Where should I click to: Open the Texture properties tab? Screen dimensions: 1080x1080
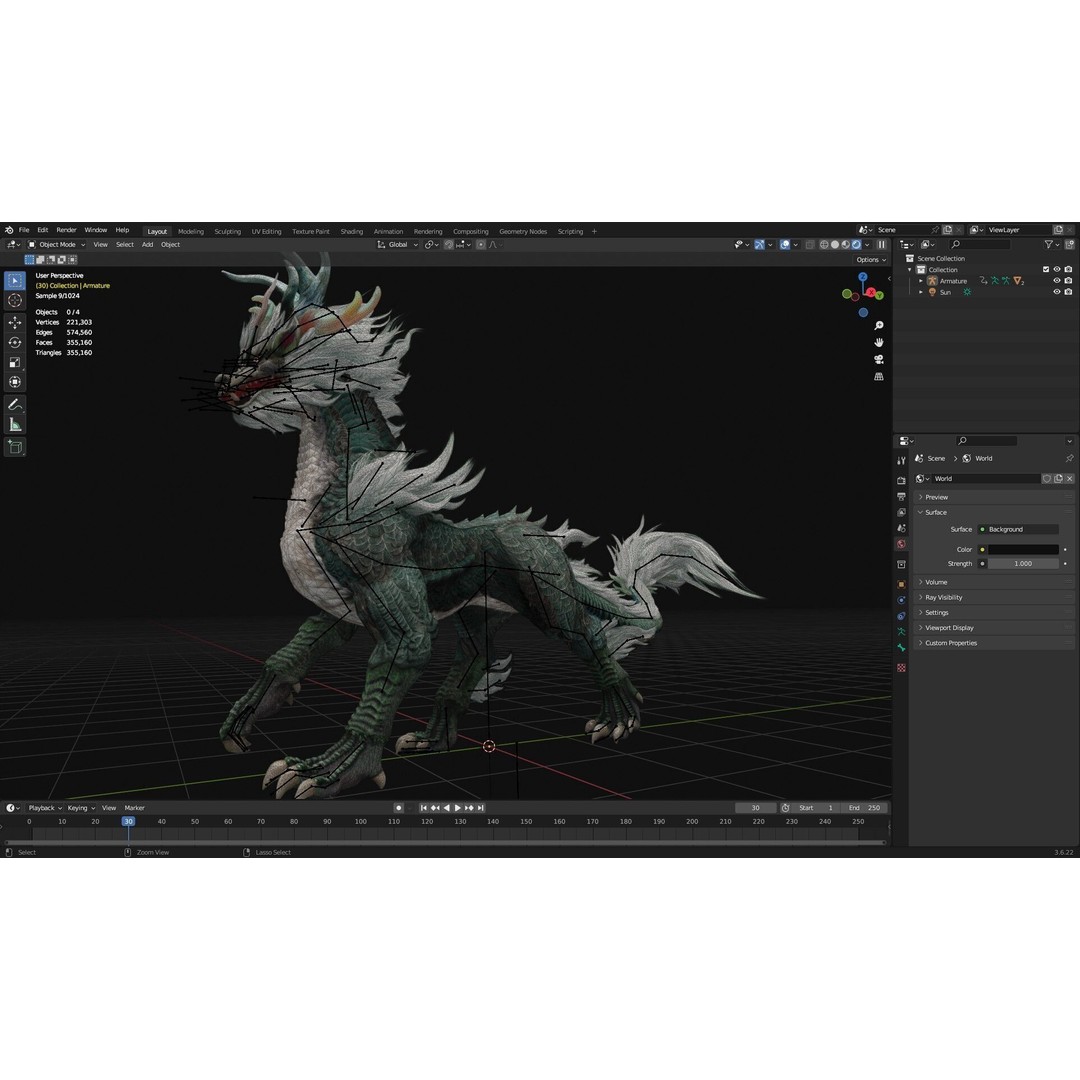click(901, 668)
